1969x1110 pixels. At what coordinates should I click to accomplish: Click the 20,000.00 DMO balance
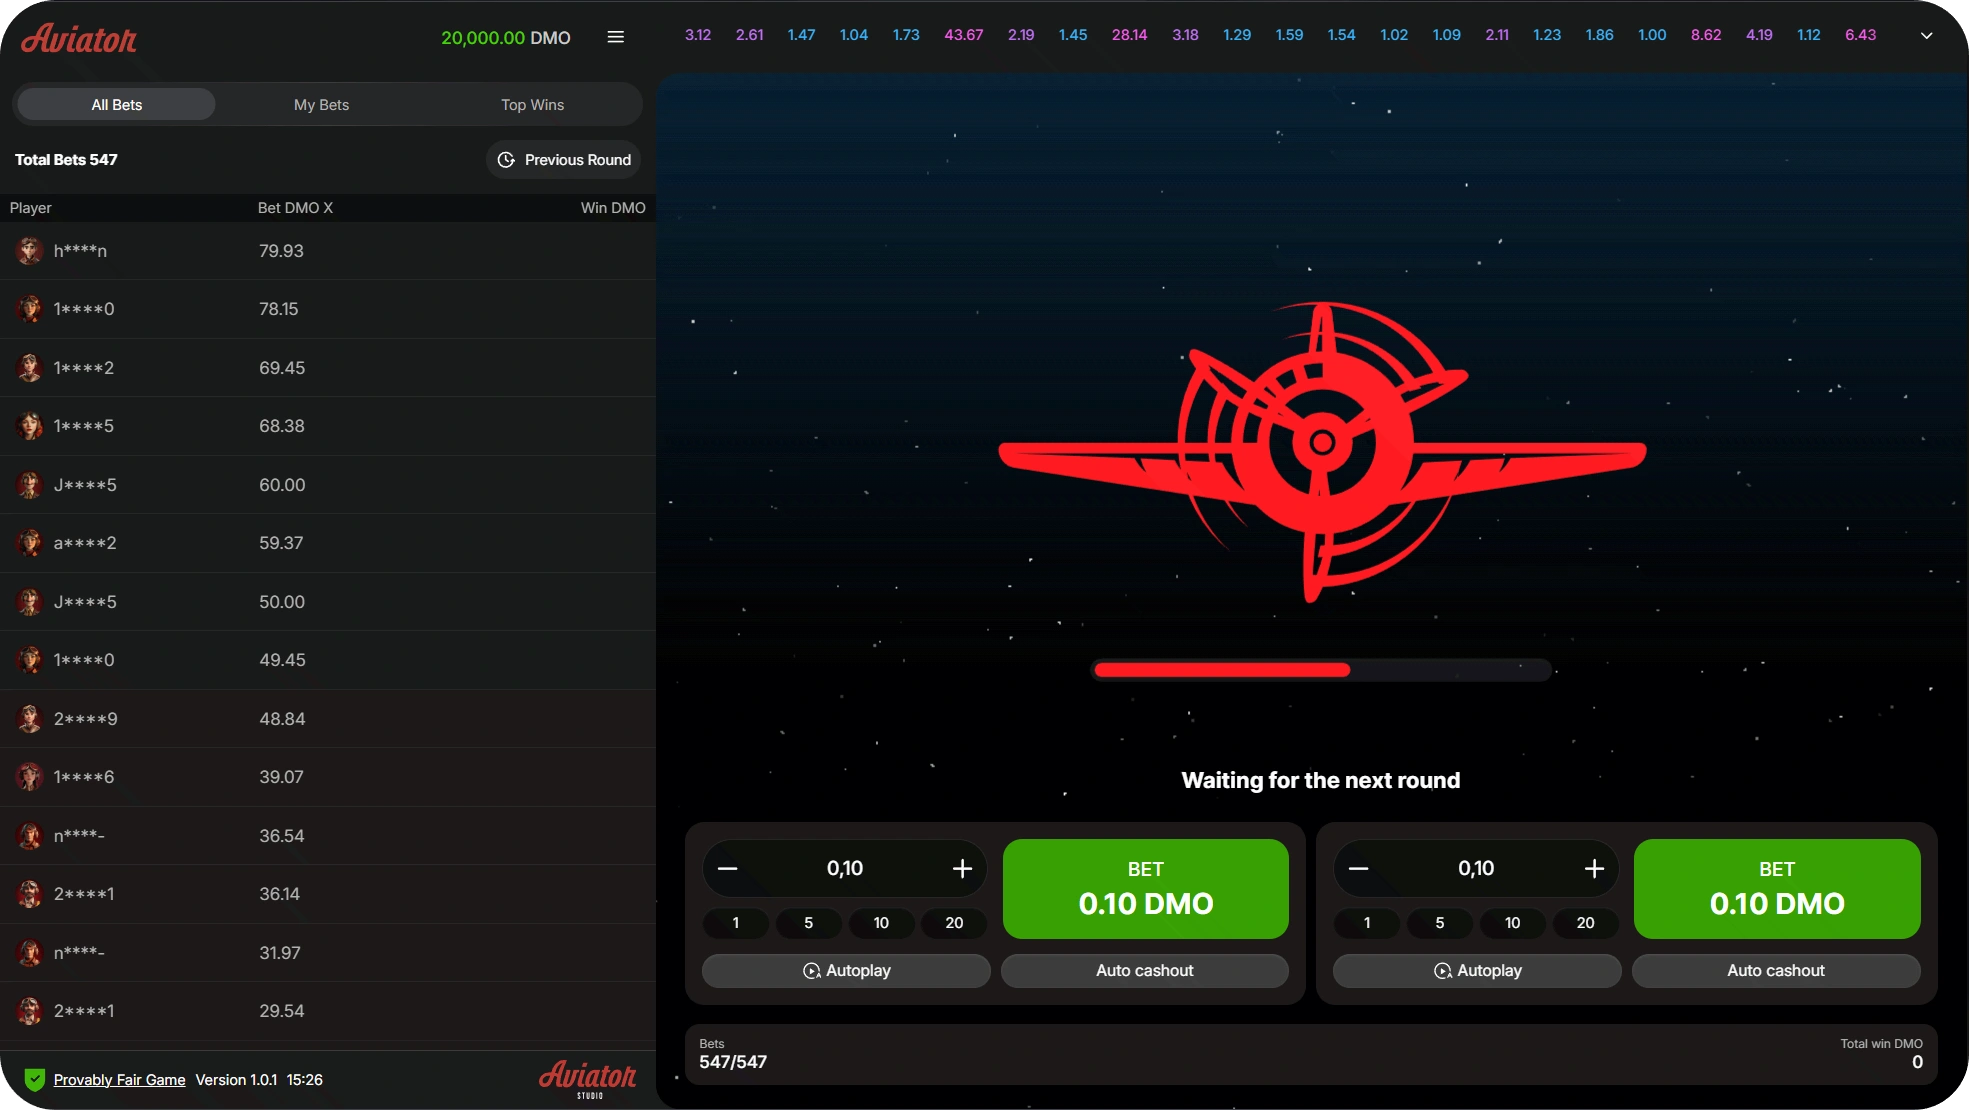tap(506, 38)
